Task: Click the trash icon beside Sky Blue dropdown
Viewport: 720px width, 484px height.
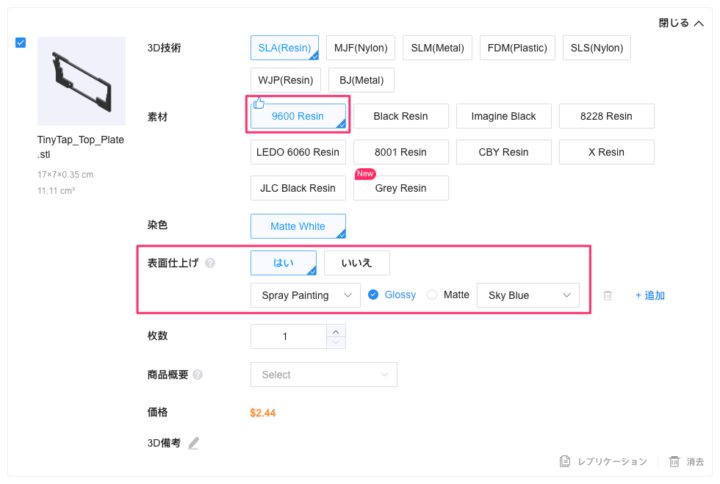Action: point(607,296)
